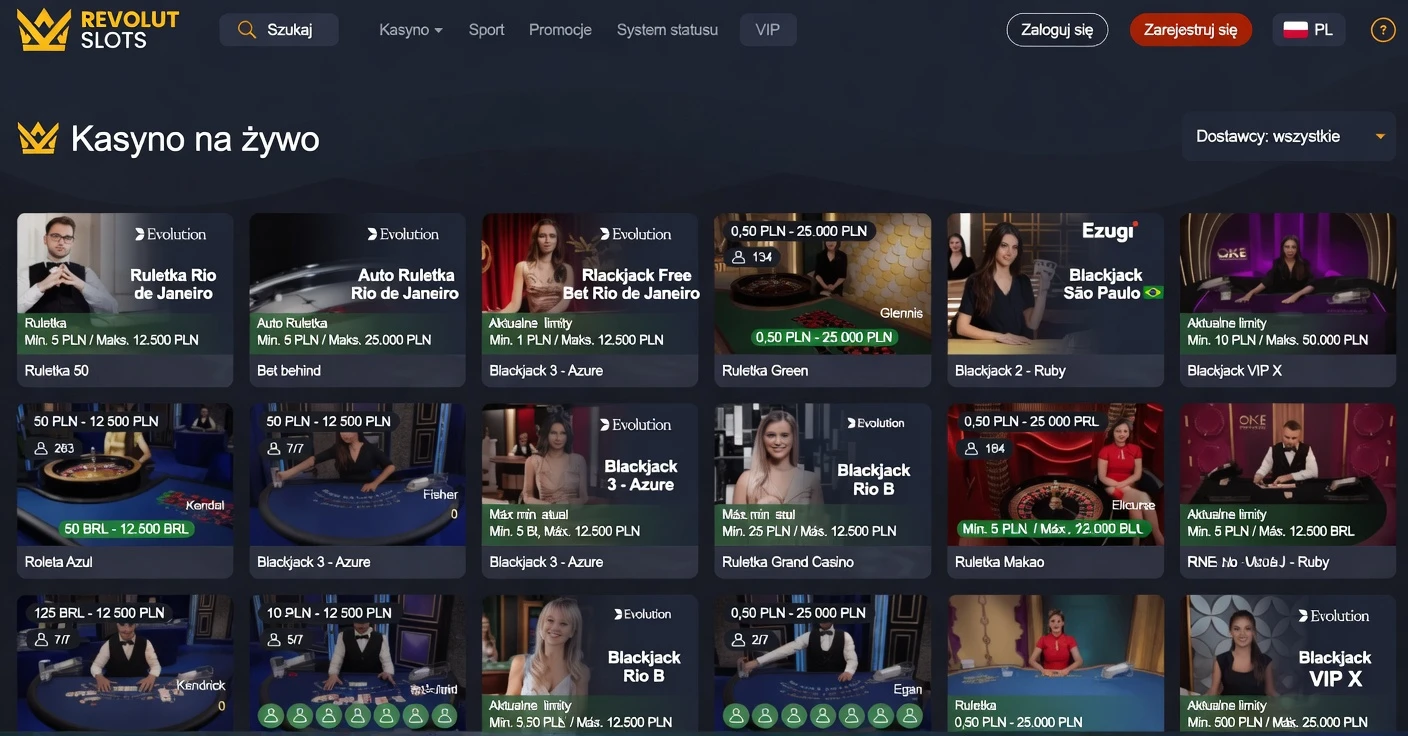Click the player count icon on Ruletka Makao
Image resolution: width=1408 pixels, height=736 pixels.
tap(971, 448)
